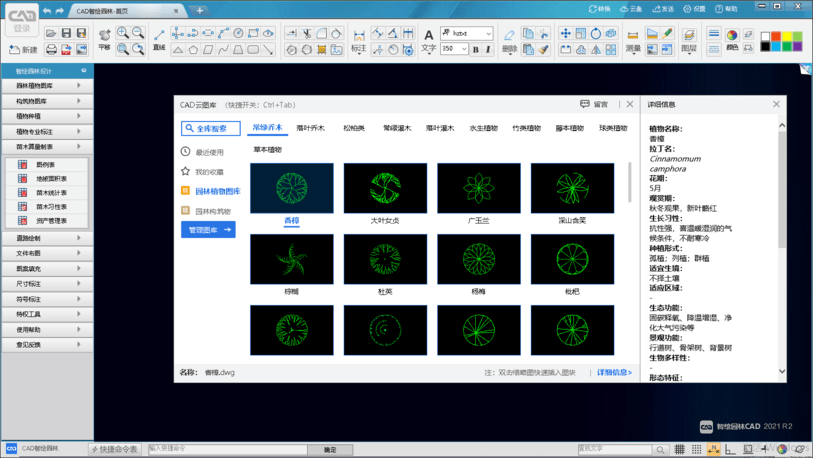Toggle italic text formatting button
Screen dimensions: 813x458
pos(488,49)
